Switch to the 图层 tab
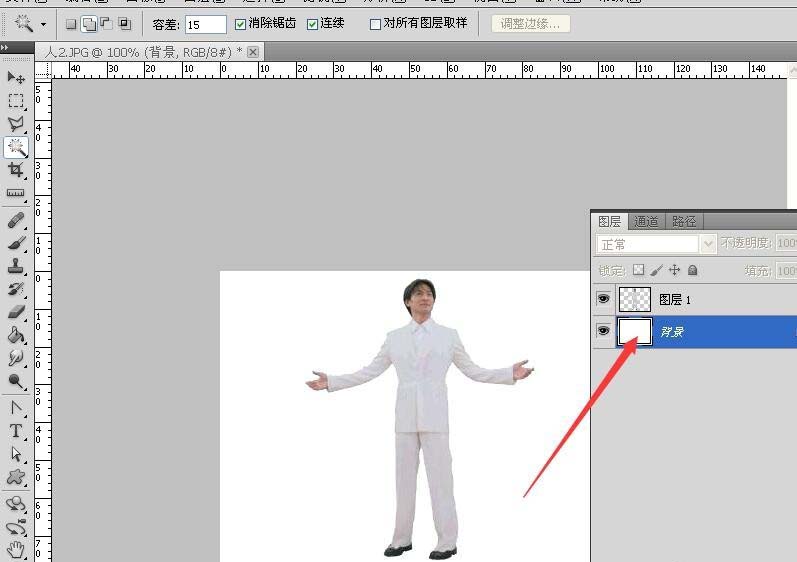Viewport: 797px width, 562px height. click(609, 222)
